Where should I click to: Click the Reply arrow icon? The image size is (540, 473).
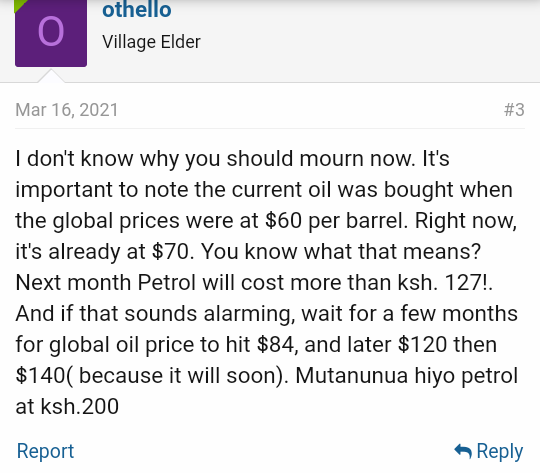point(463,451)
